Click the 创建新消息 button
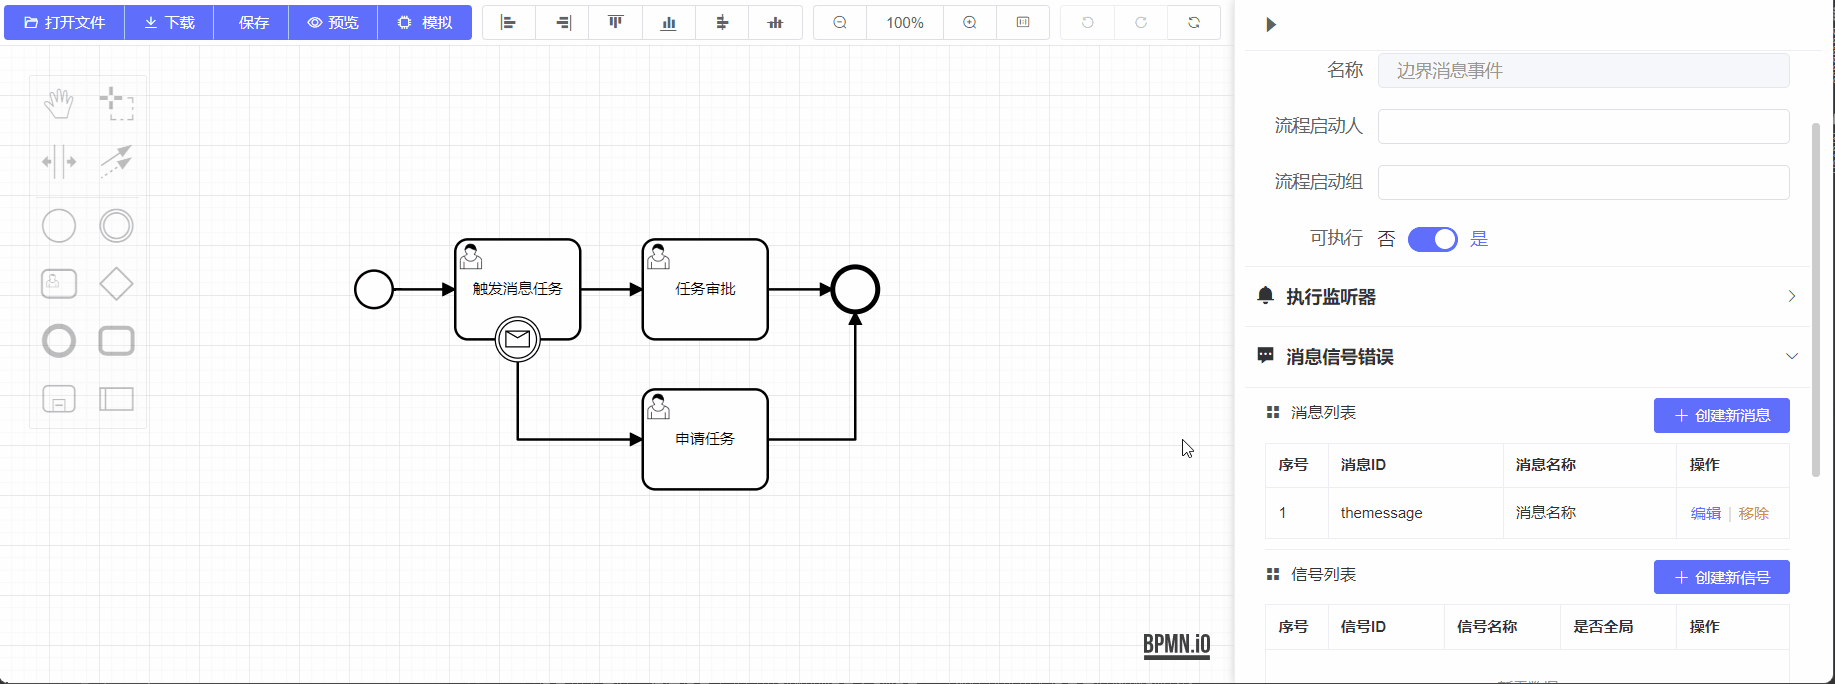1835x684 pixels. pyautogui.click(x=1721, y=416)
